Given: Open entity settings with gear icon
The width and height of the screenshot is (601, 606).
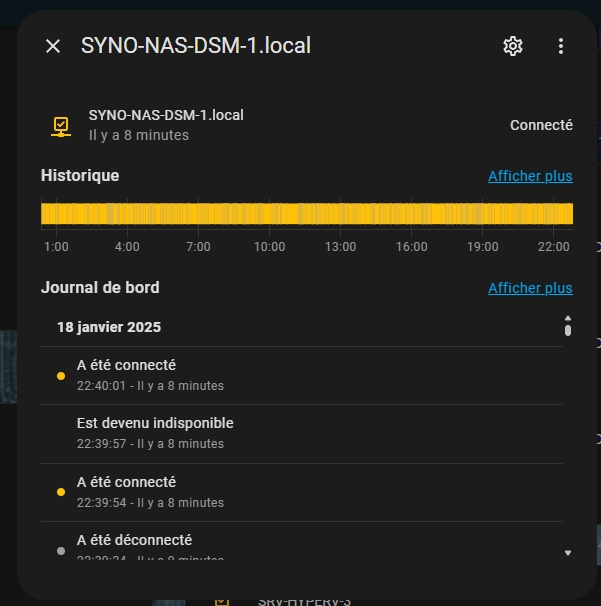Looking at the screenshot, I should [x=513, y=46].
